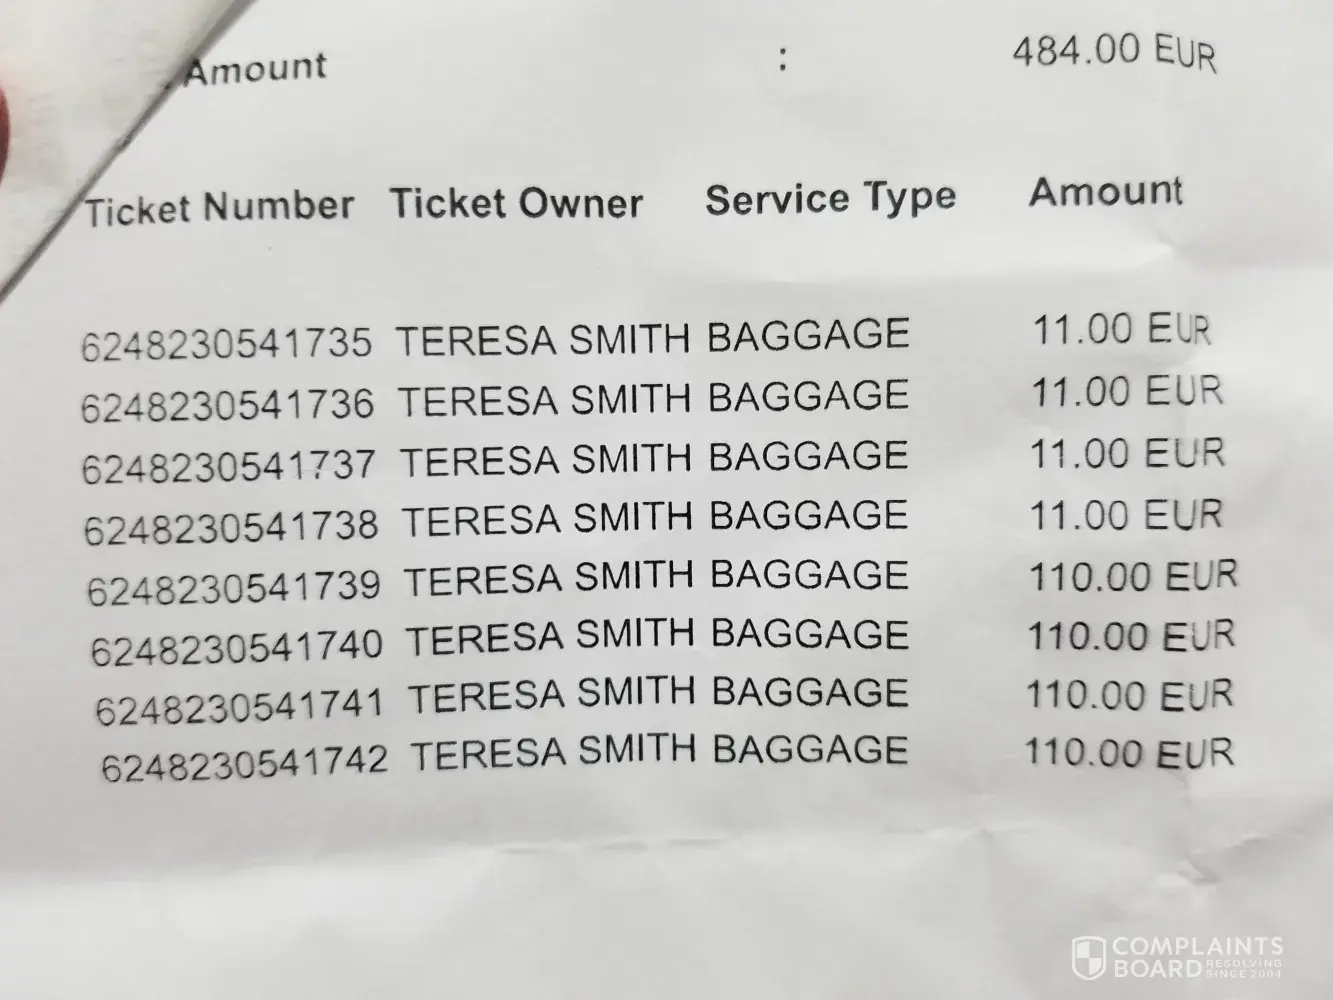Click the Service Type column header

click(x=830, y=198)
